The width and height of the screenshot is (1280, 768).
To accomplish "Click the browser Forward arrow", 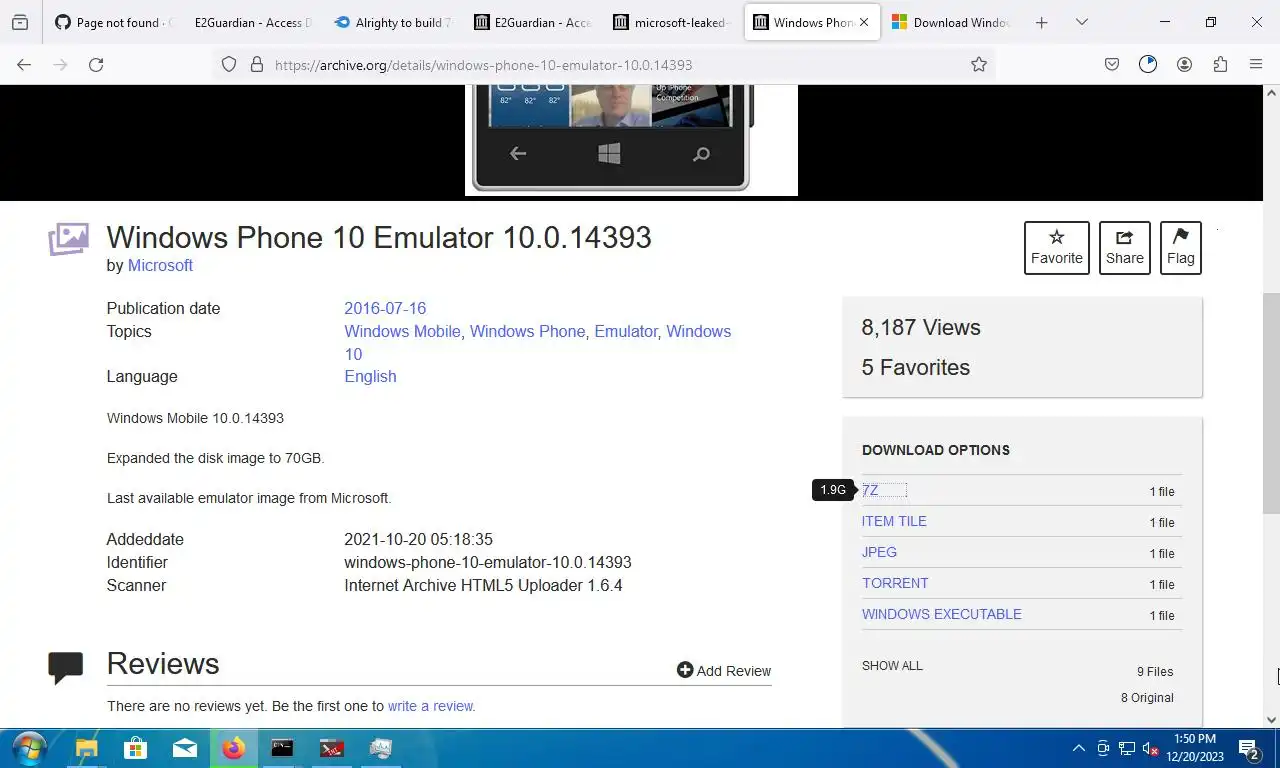I will (60, 64).
